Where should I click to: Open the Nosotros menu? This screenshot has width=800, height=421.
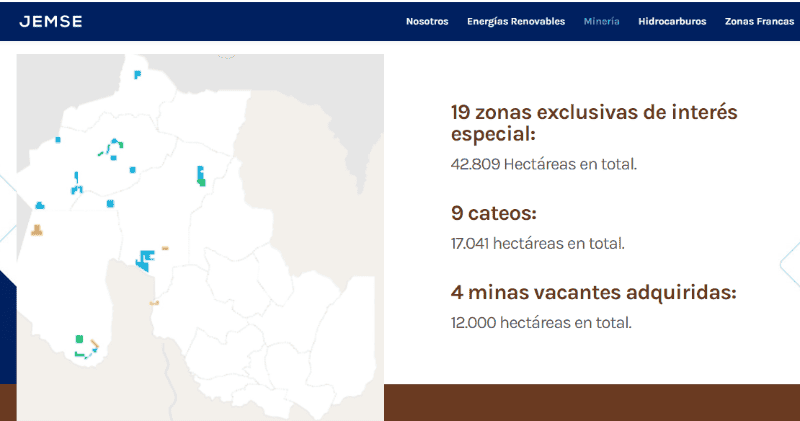pos(427,21)
